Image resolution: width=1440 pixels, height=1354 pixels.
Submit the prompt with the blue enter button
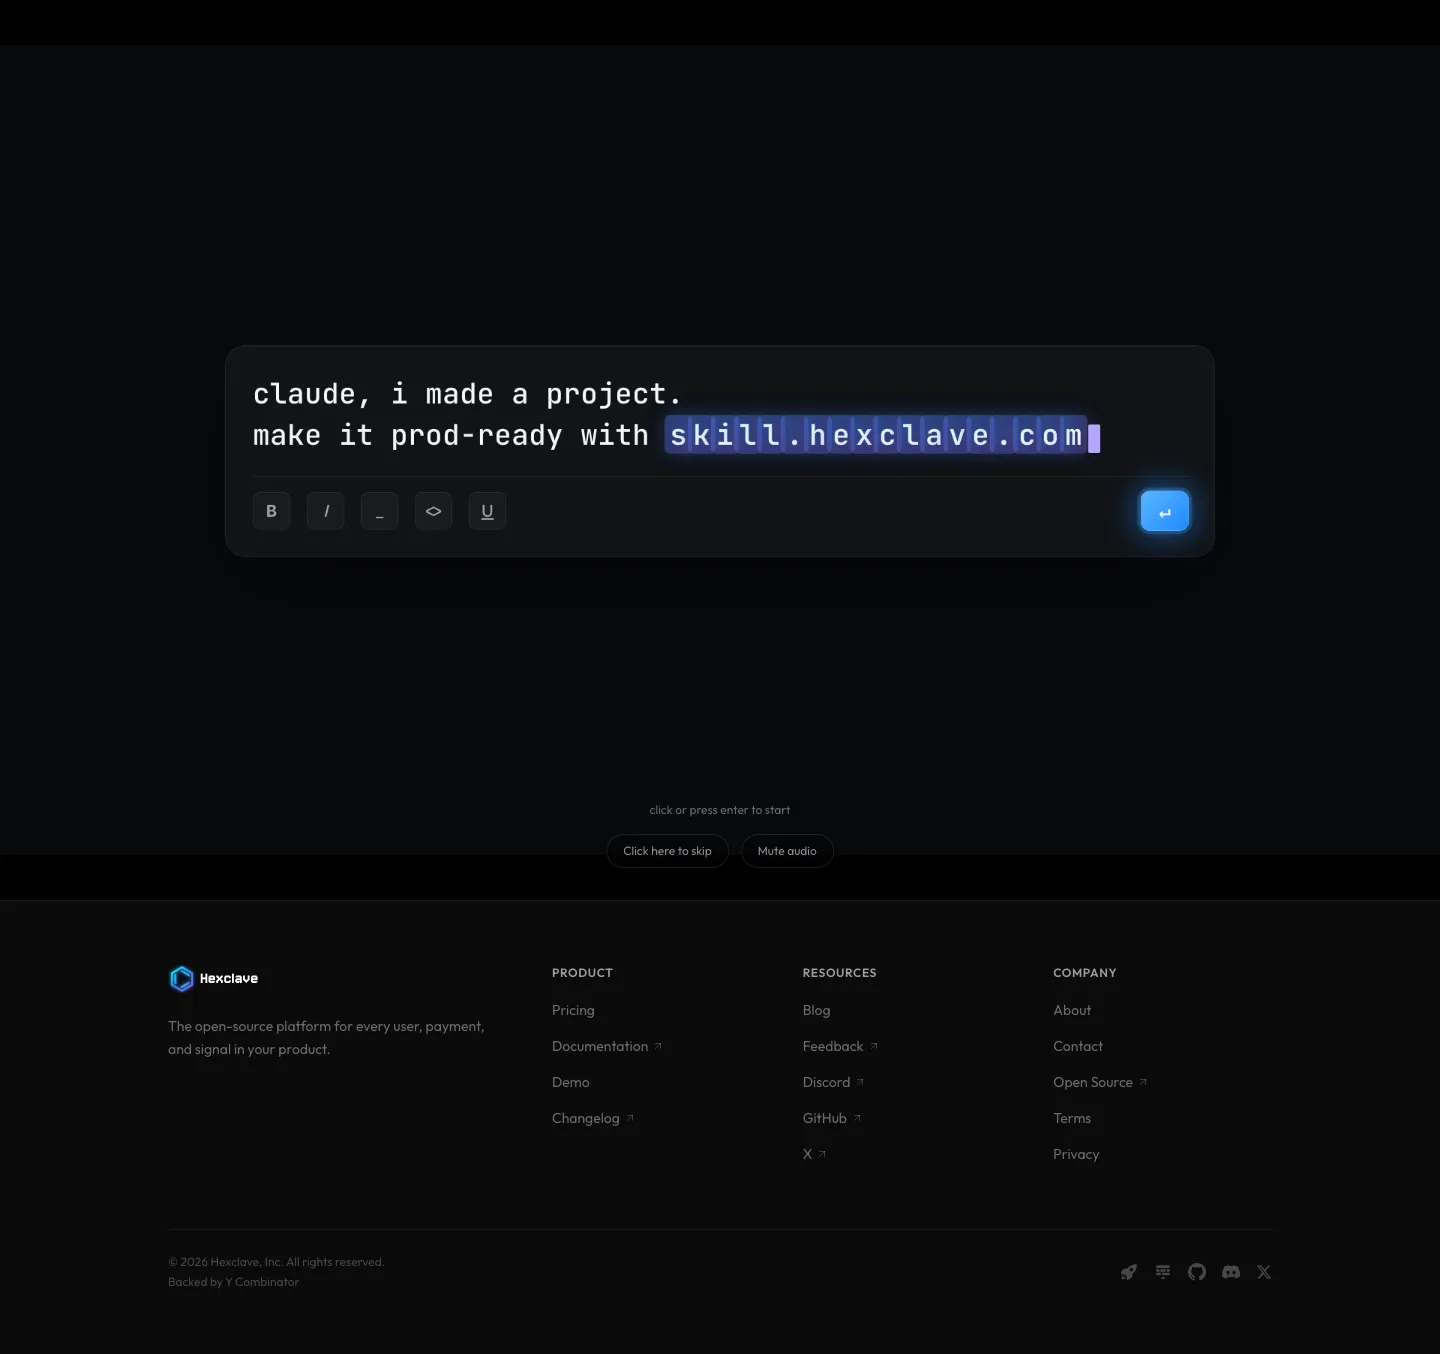pyautogui.click(x=1165, y=511)
